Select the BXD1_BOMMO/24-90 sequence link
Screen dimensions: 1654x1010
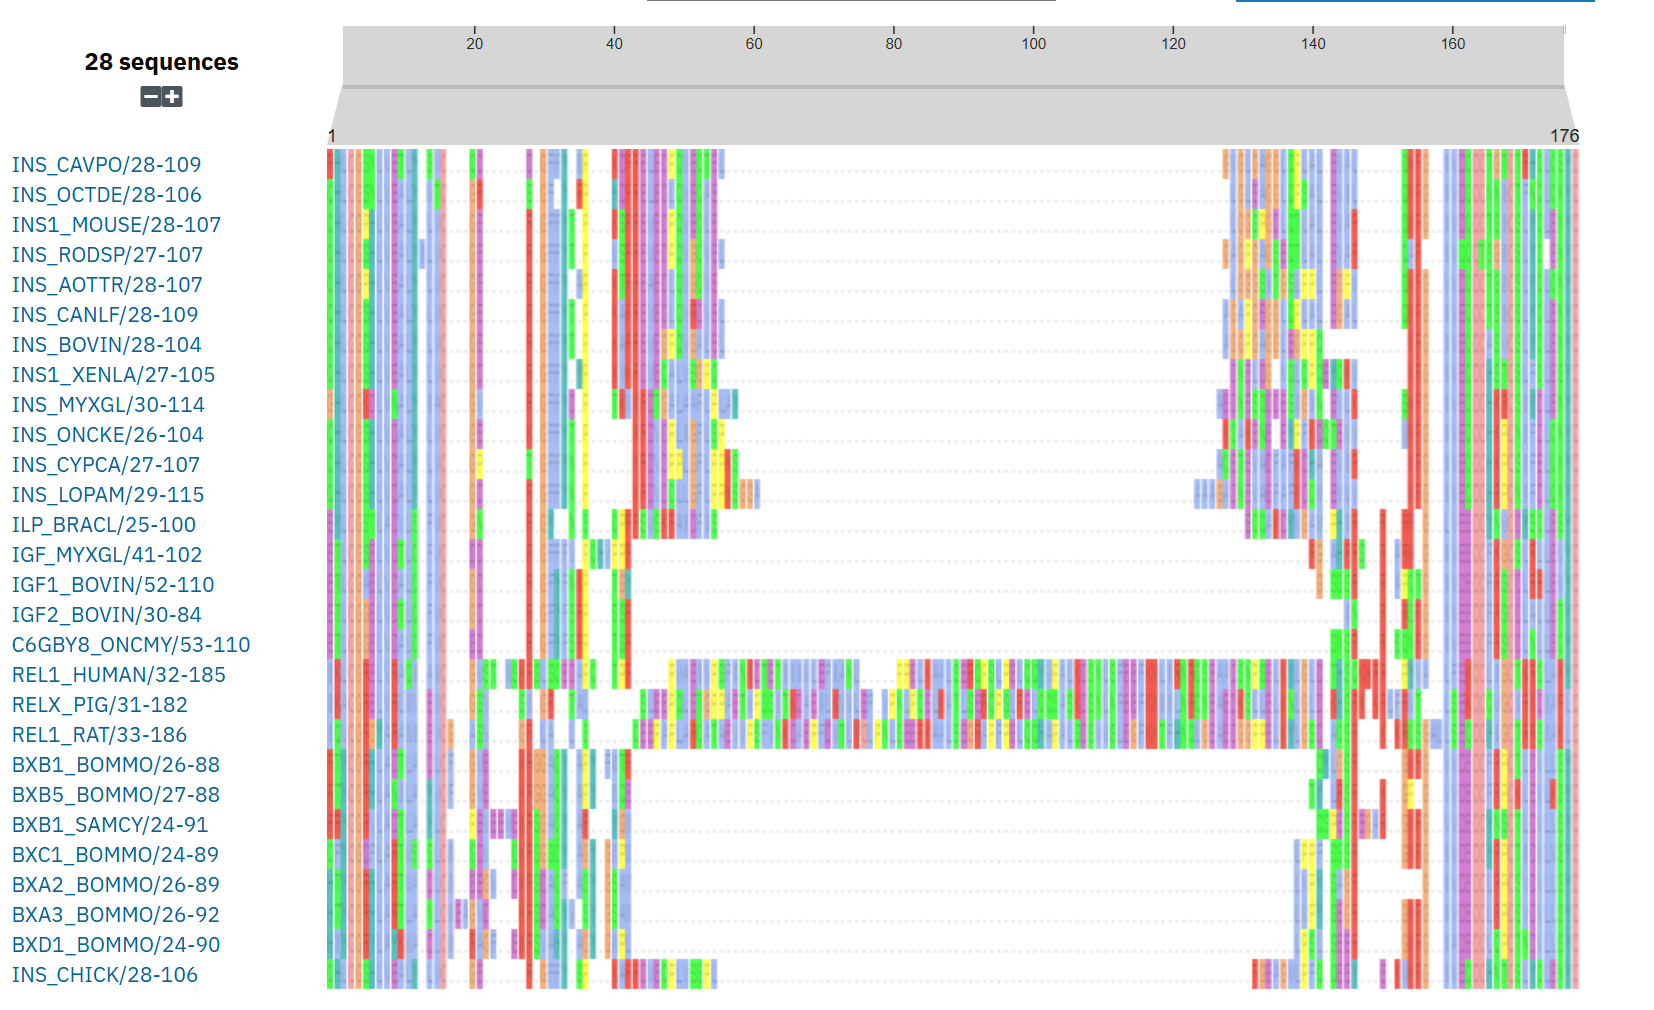point(115,945)
